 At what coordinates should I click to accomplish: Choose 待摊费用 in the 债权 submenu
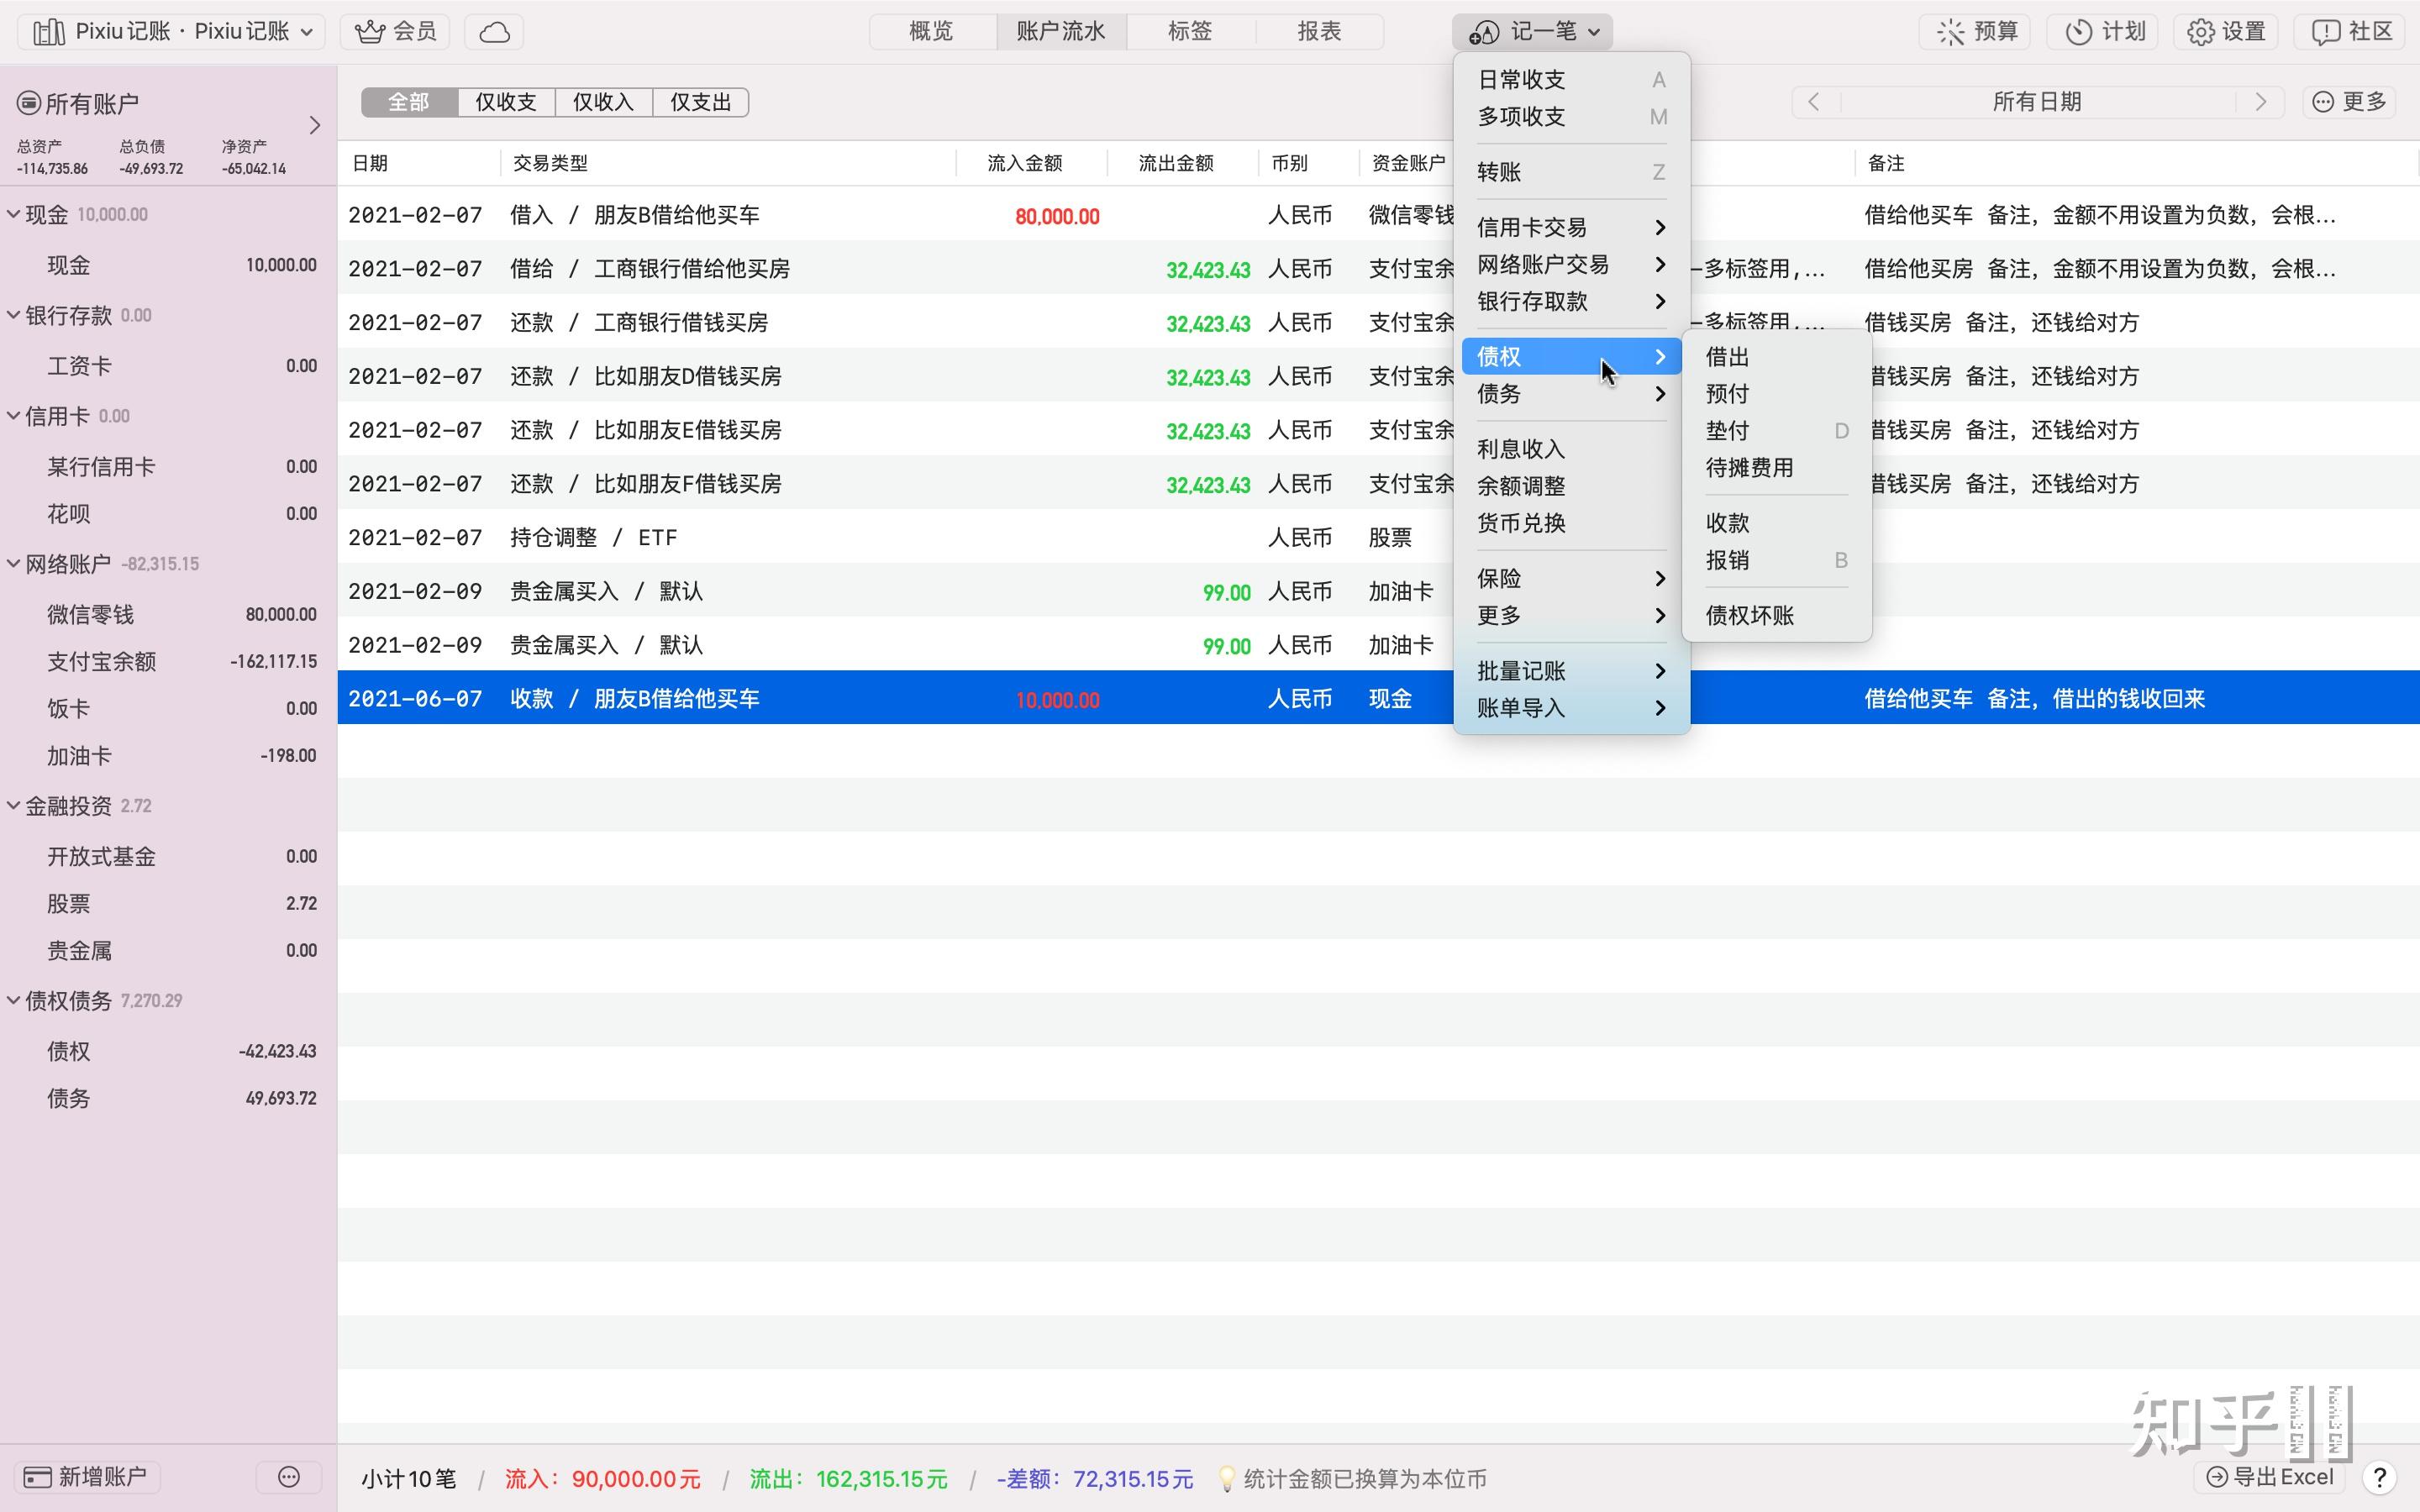click(1776, 468)
